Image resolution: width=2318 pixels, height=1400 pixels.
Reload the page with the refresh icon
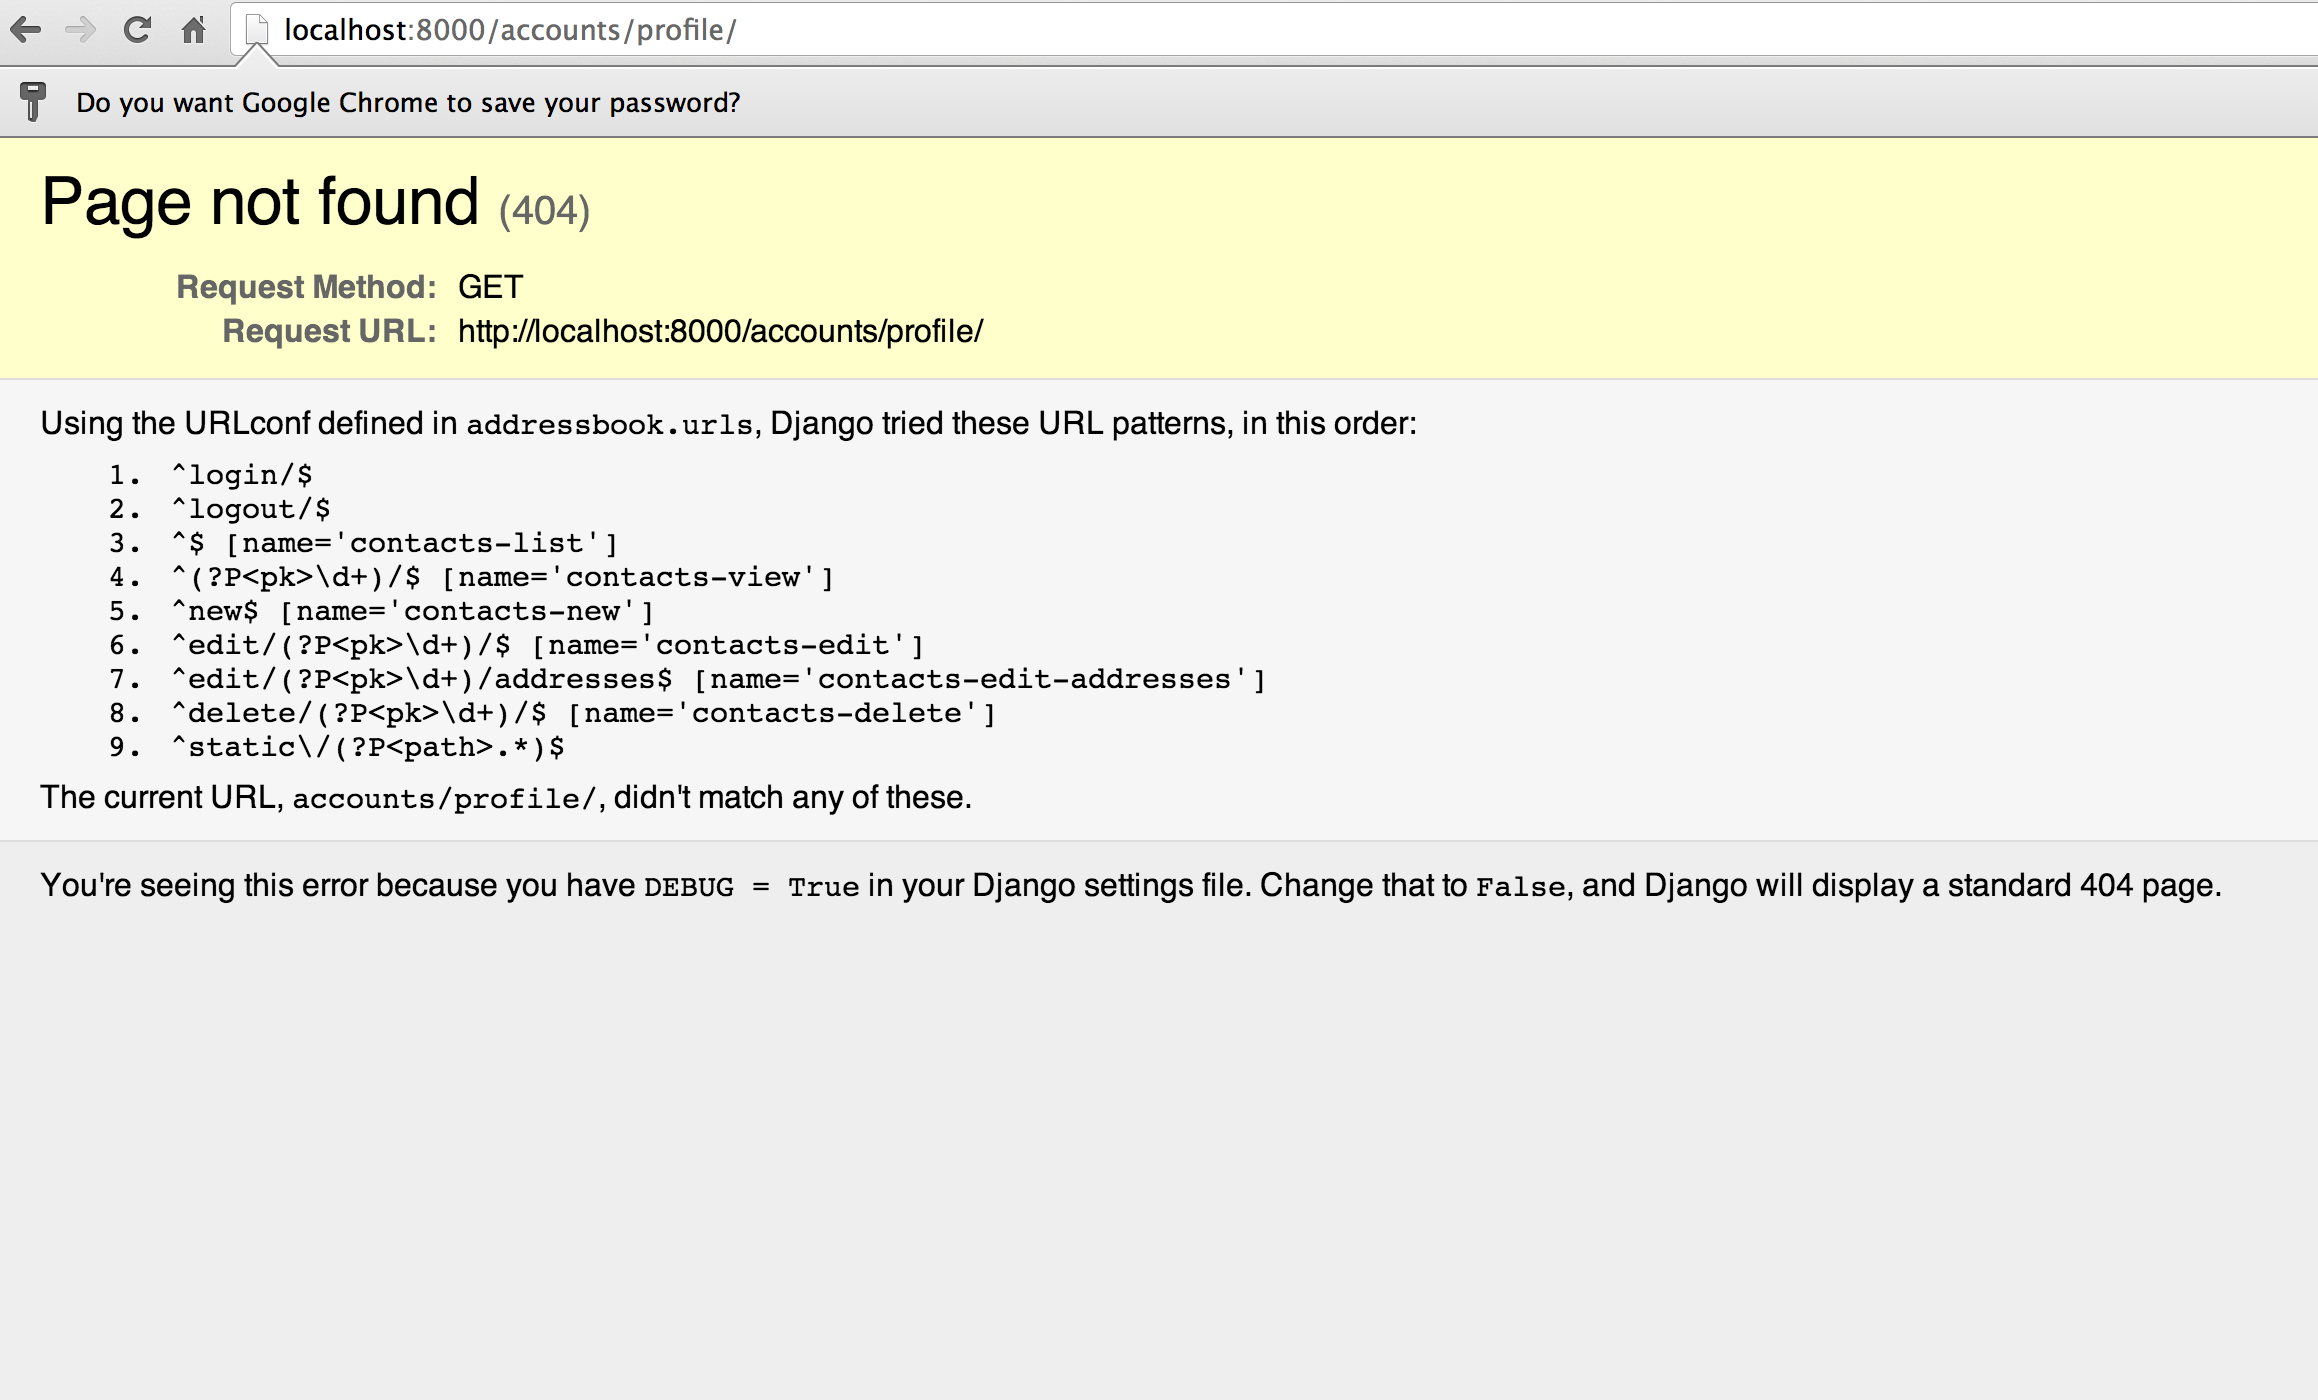click(x=137, y=30)
